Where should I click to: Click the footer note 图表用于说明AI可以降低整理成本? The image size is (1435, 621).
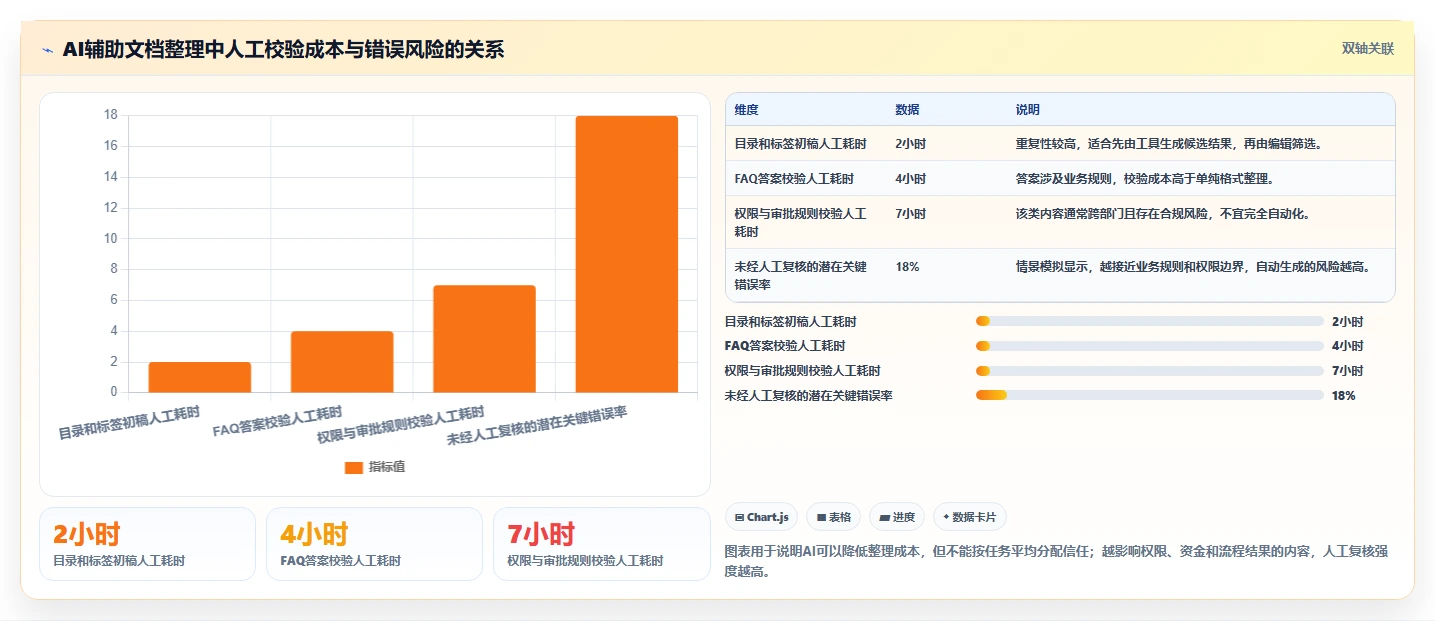[1055, 562]
